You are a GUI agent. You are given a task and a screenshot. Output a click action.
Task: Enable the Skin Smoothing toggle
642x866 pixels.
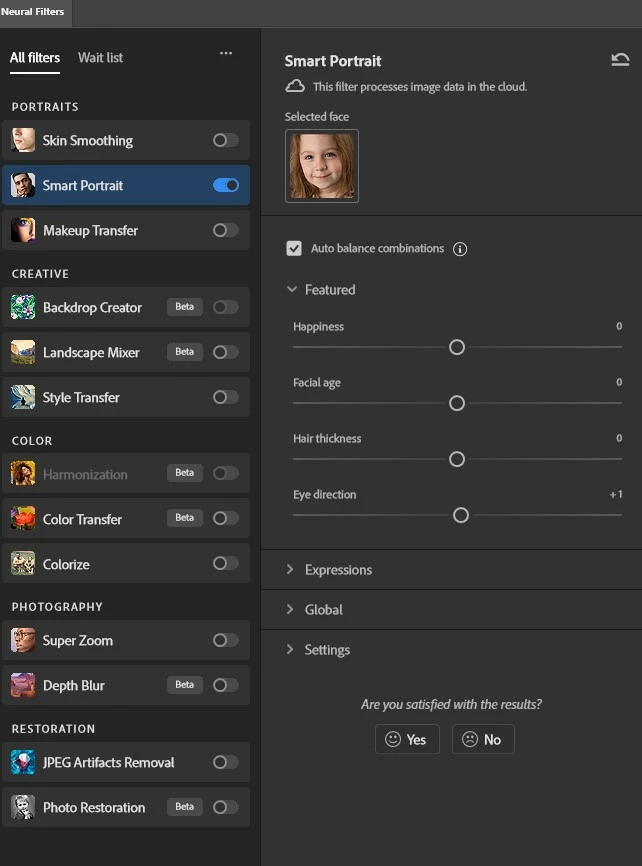coord(226,140)
